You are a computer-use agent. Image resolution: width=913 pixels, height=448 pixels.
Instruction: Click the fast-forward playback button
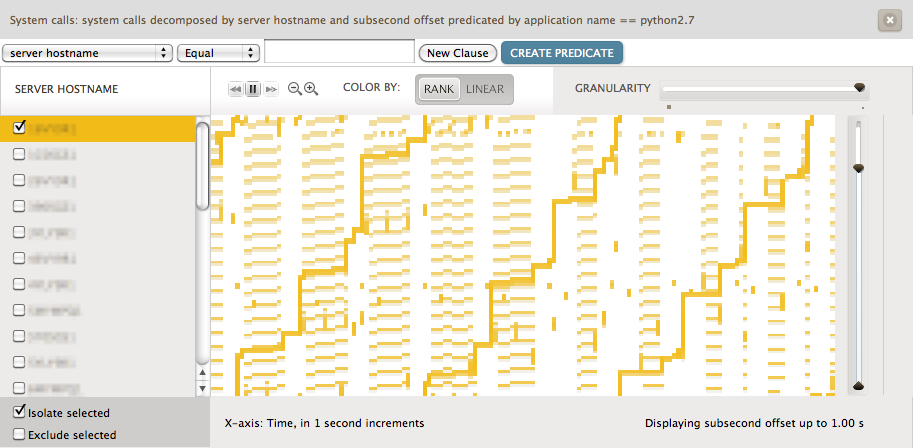(x=270, y=89)
